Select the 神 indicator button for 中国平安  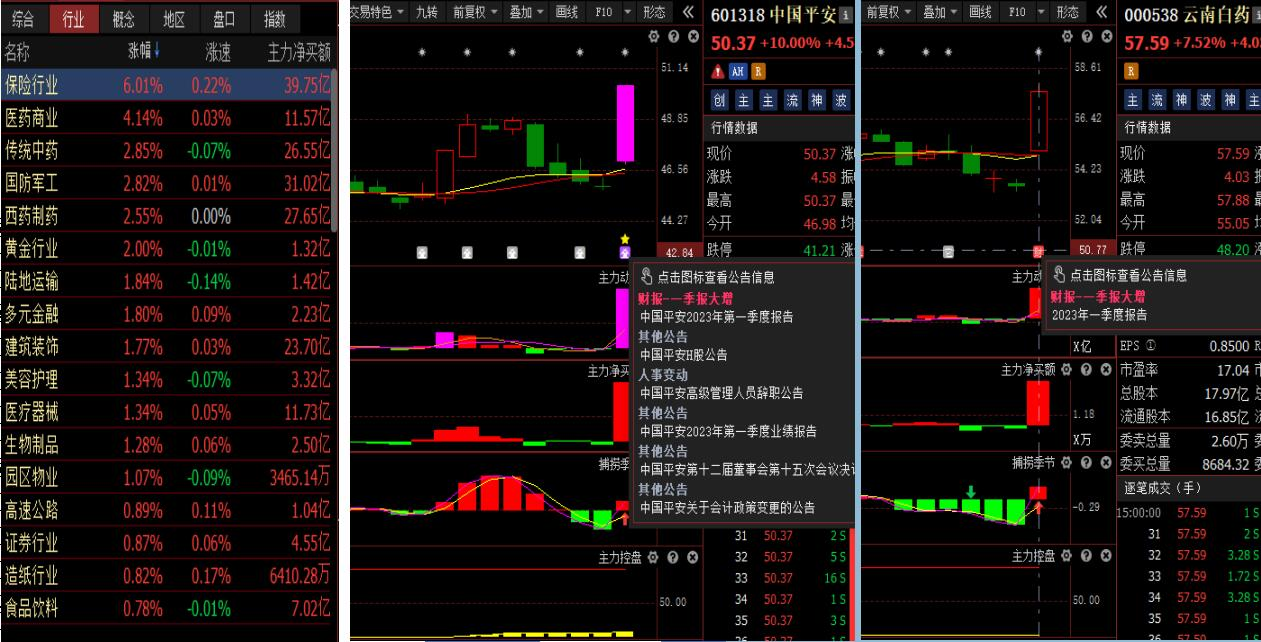pyautogui.click(x=818, y=100)
